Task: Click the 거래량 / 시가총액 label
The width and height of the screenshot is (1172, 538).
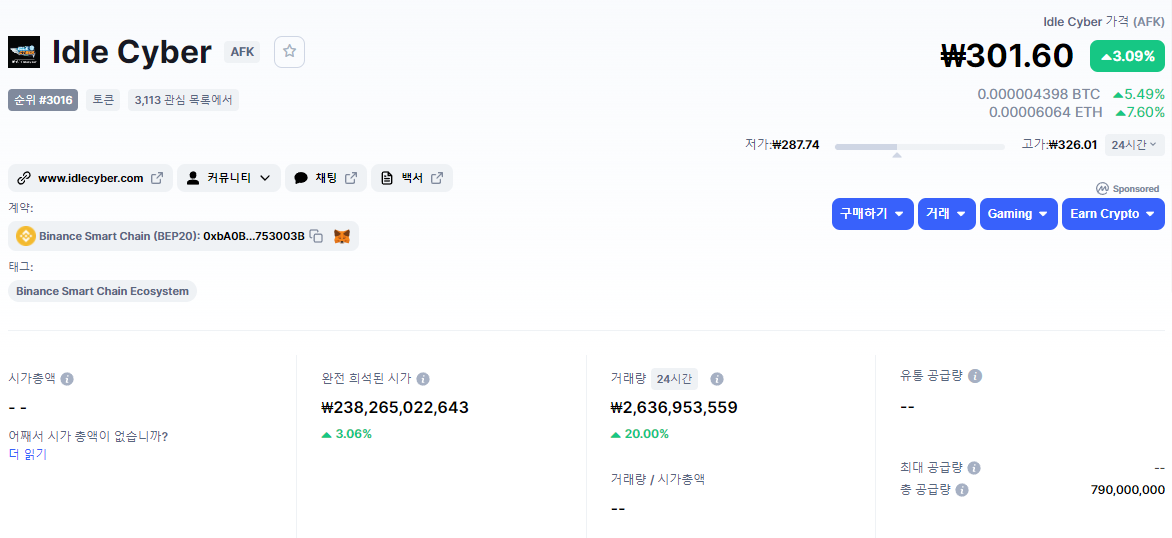Action: click(658, 480)
